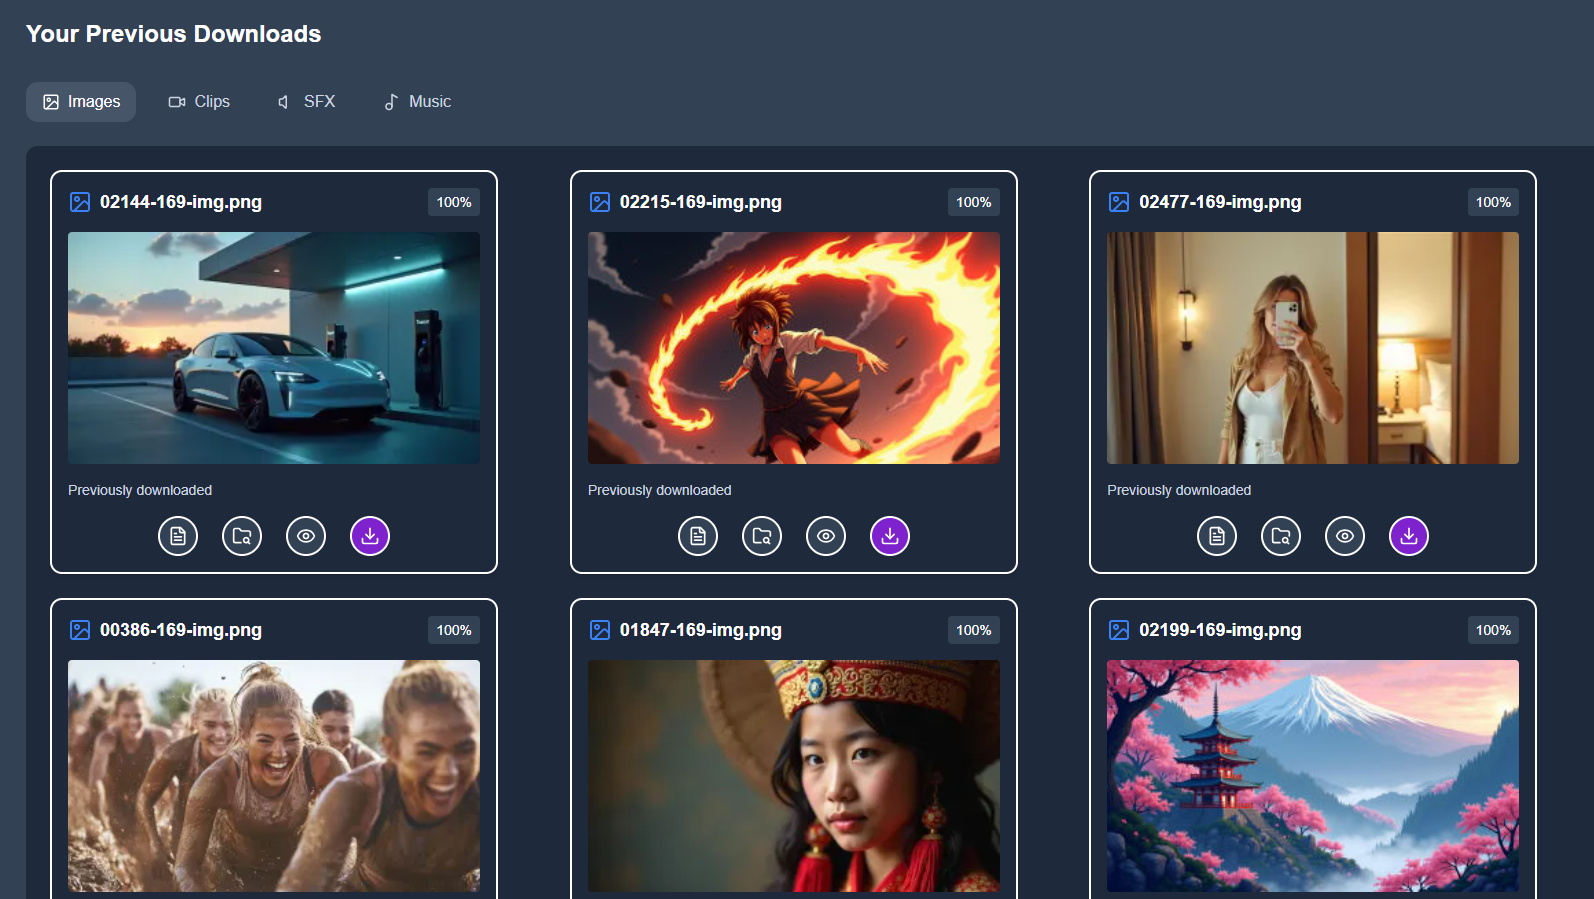Click file name 02477-169-img.png
Image resolution: width=1594 pixels, height=899 pixels.
tap(1220, 202)
